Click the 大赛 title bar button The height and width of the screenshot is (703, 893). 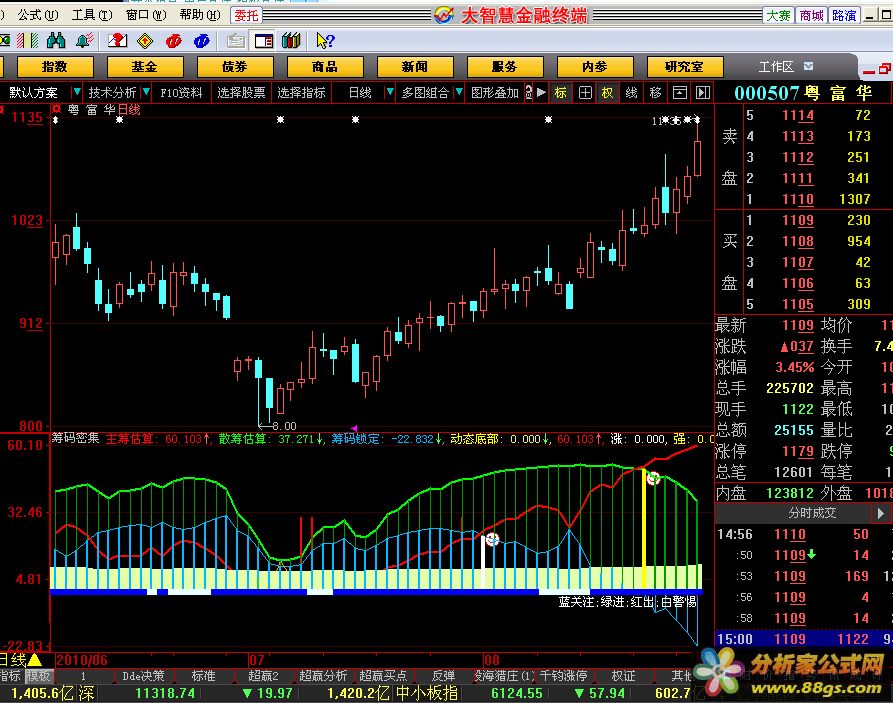tap(778, 15)
